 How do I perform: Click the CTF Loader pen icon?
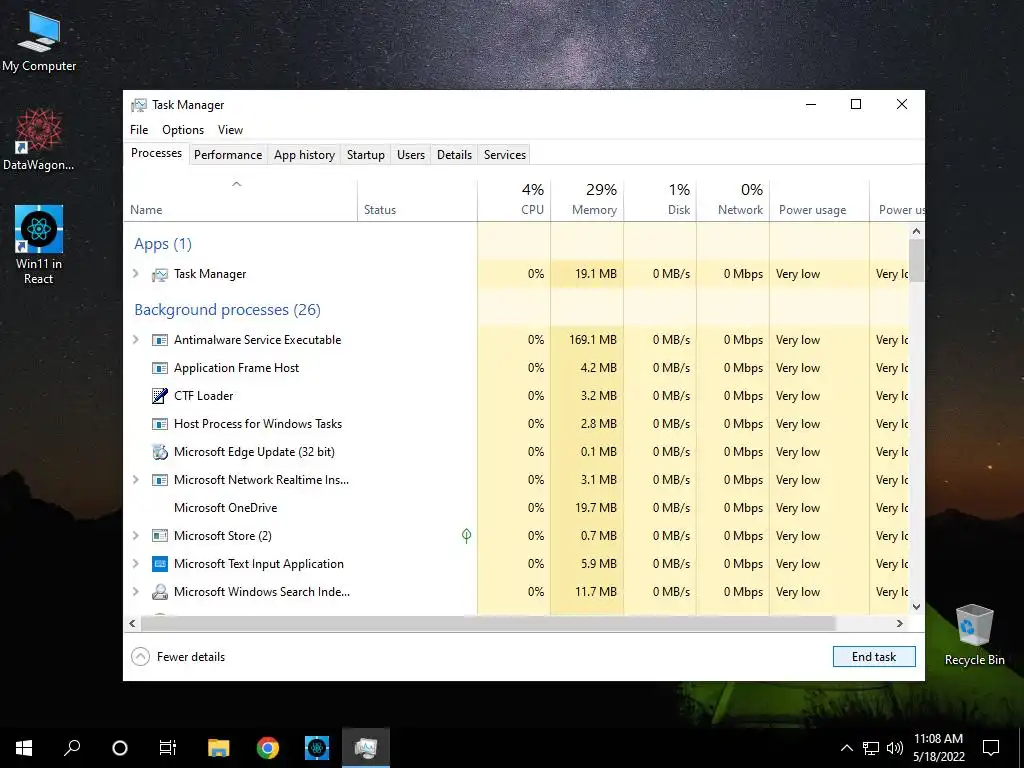[x=159, y=396]
